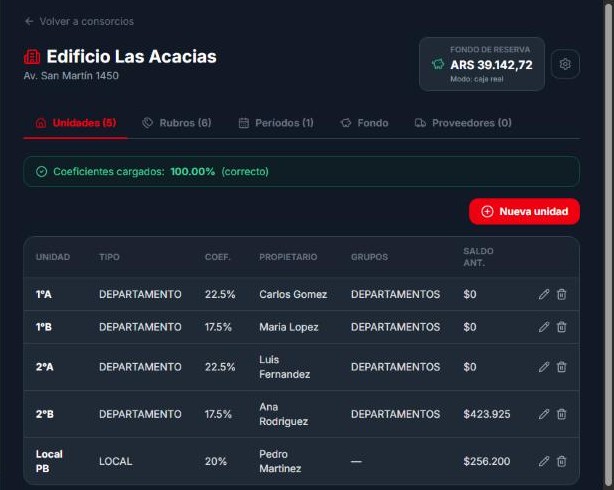This screenshot has width=614, height=490.
Task: Switch to the Rubros (6) tab
Action: (x=177, y=123)
